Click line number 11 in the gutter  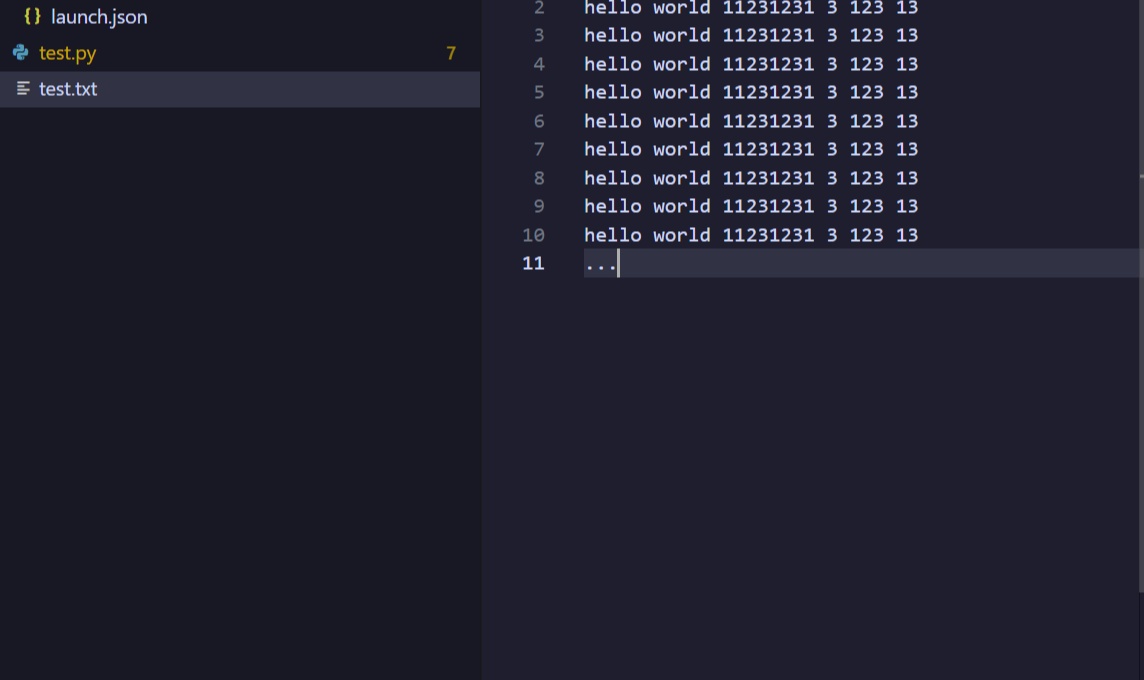tap(533, 263)
